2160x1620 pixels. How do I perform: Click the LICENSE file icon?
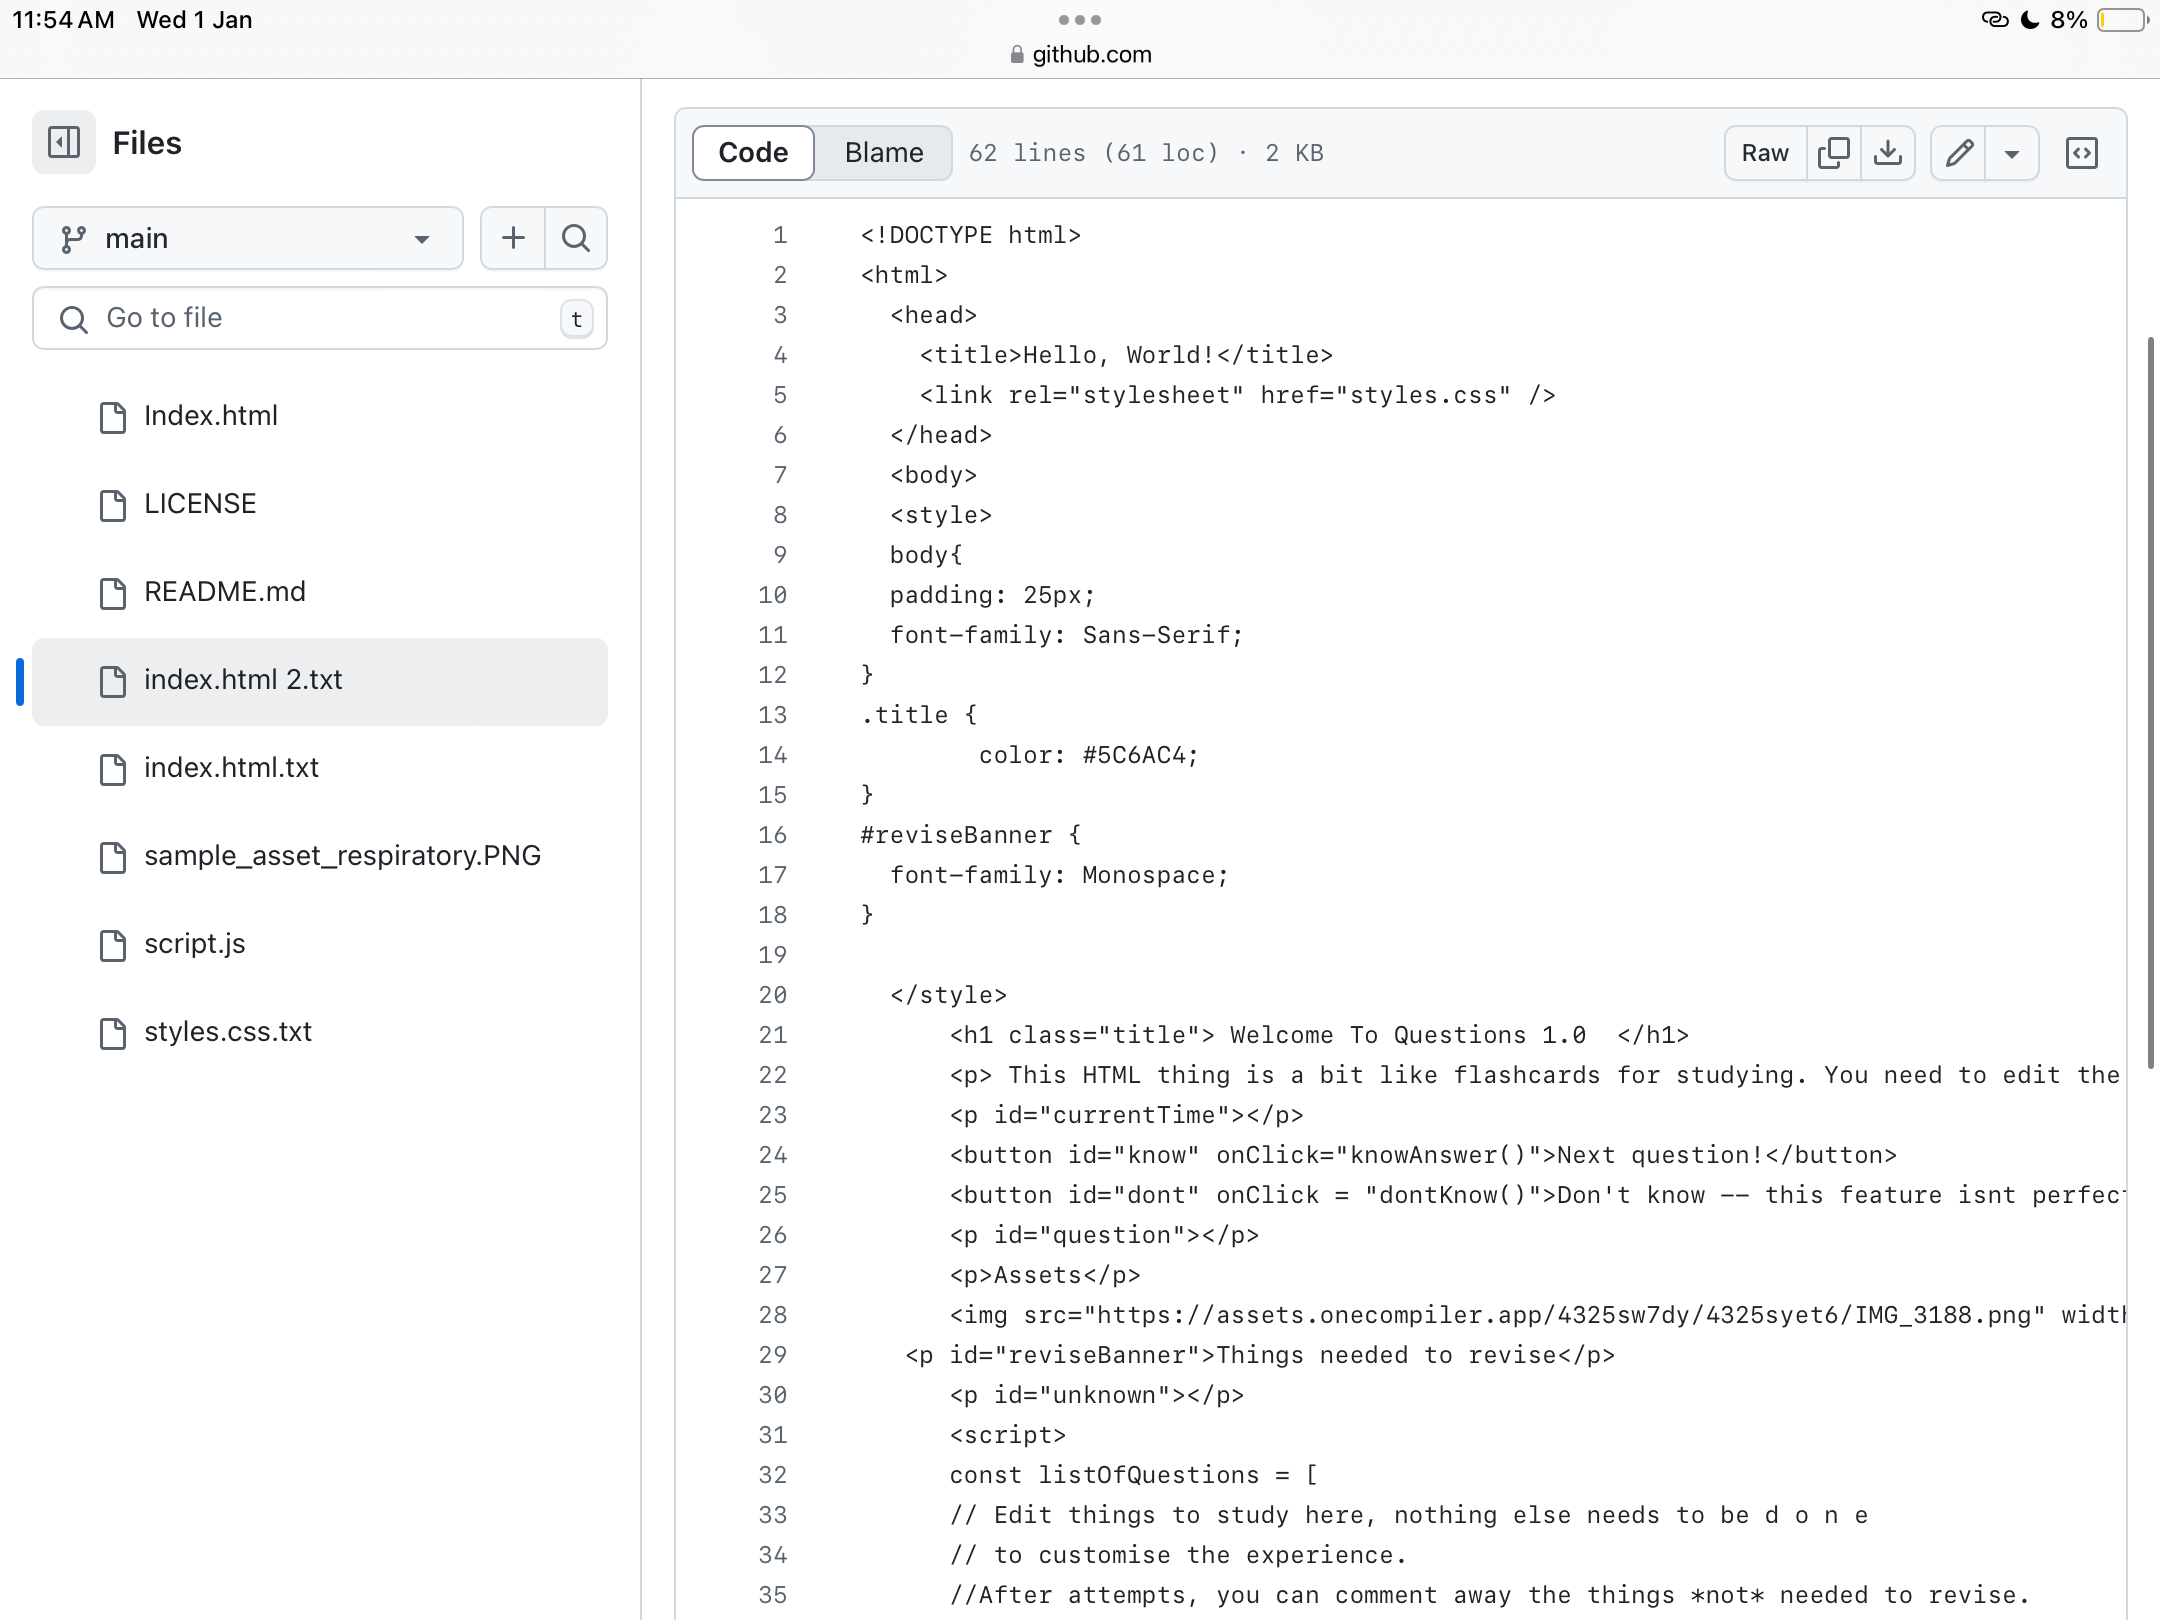coord(113,505)
